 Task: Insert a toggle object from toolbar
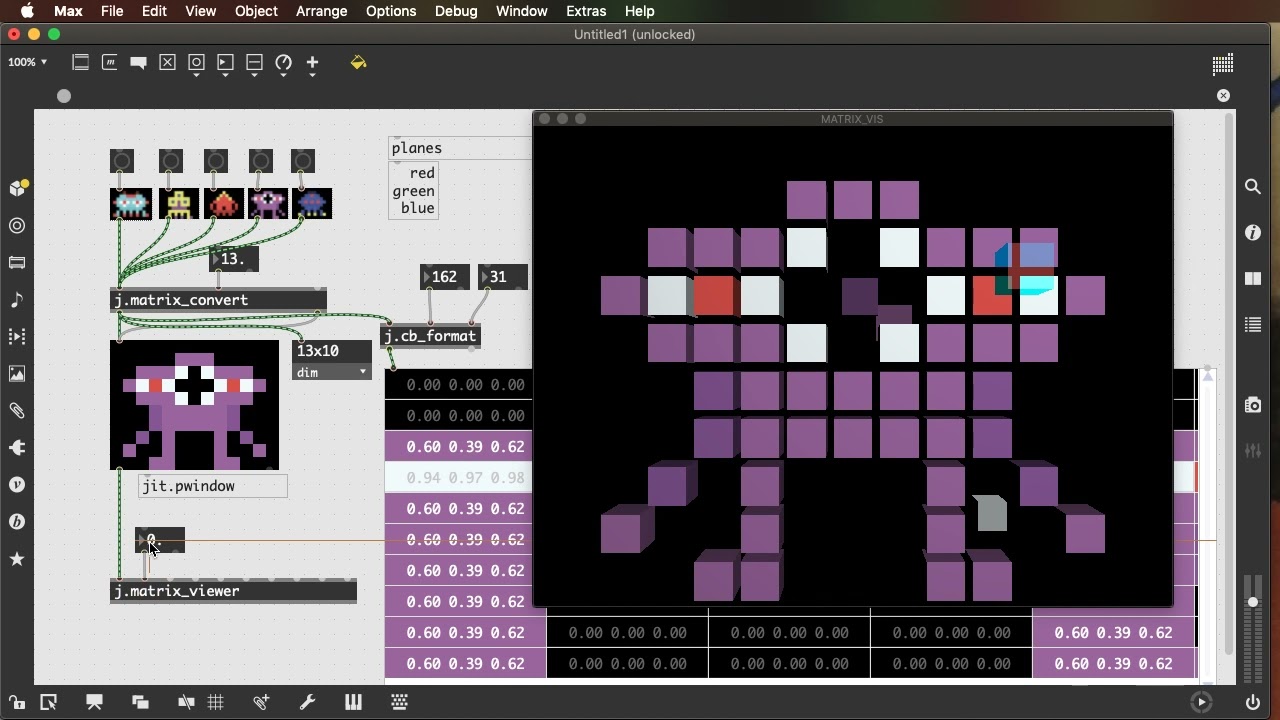pyautogui.click(x=168, y=63)
